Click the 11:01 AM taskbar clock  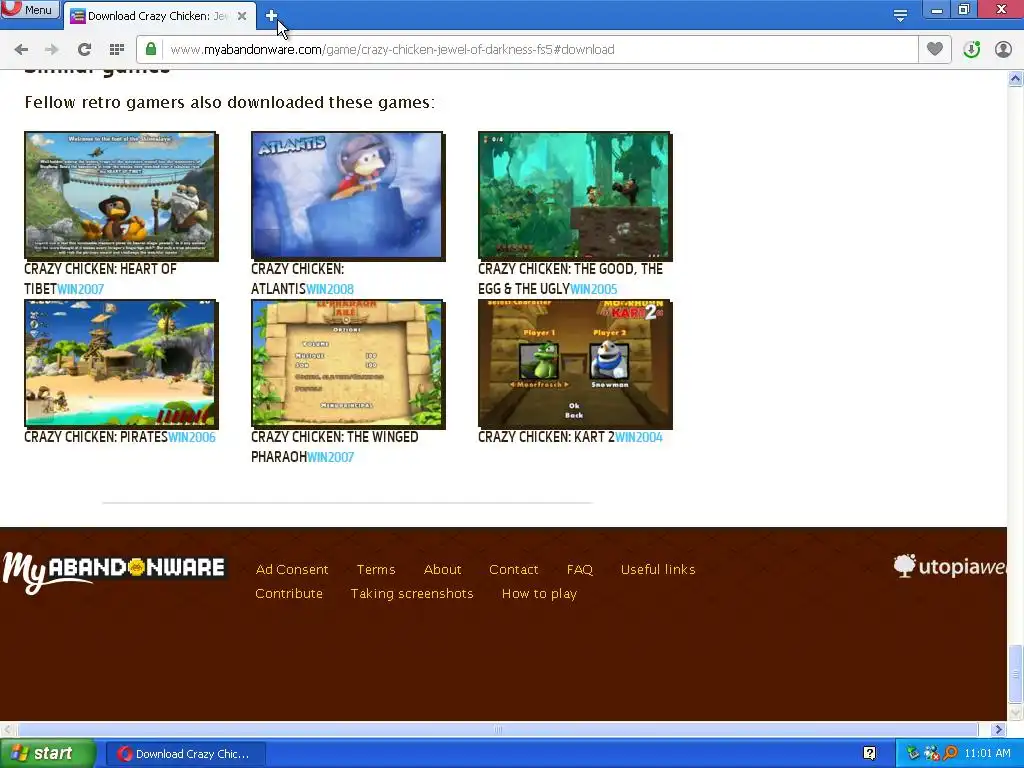(x=987, y=754)
